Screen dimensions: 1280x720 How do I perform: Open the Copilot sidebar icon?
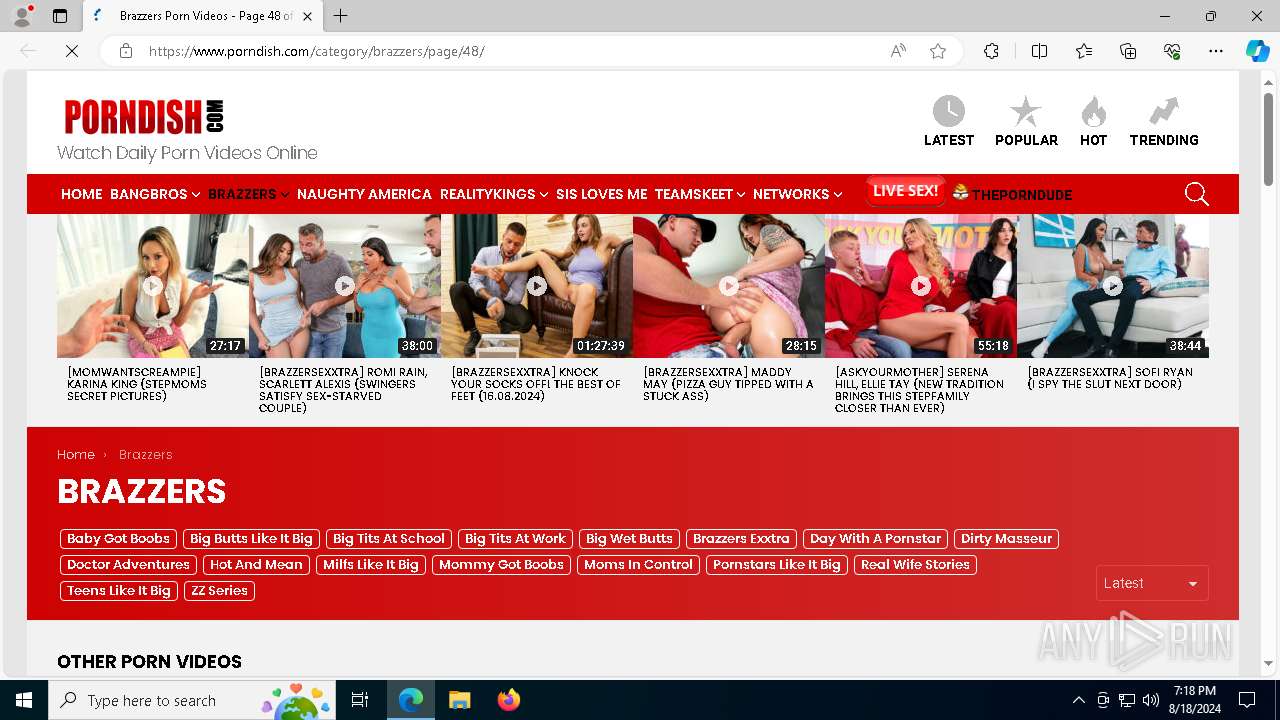coord(1257,51)
